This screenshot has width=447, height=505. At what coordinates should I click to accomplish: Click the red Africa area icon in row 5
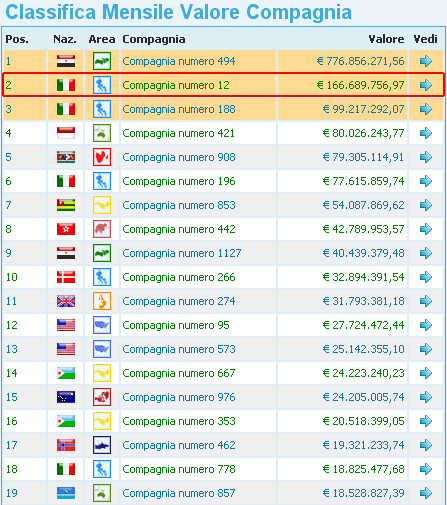pyautogui.click(x=102, y=157)
